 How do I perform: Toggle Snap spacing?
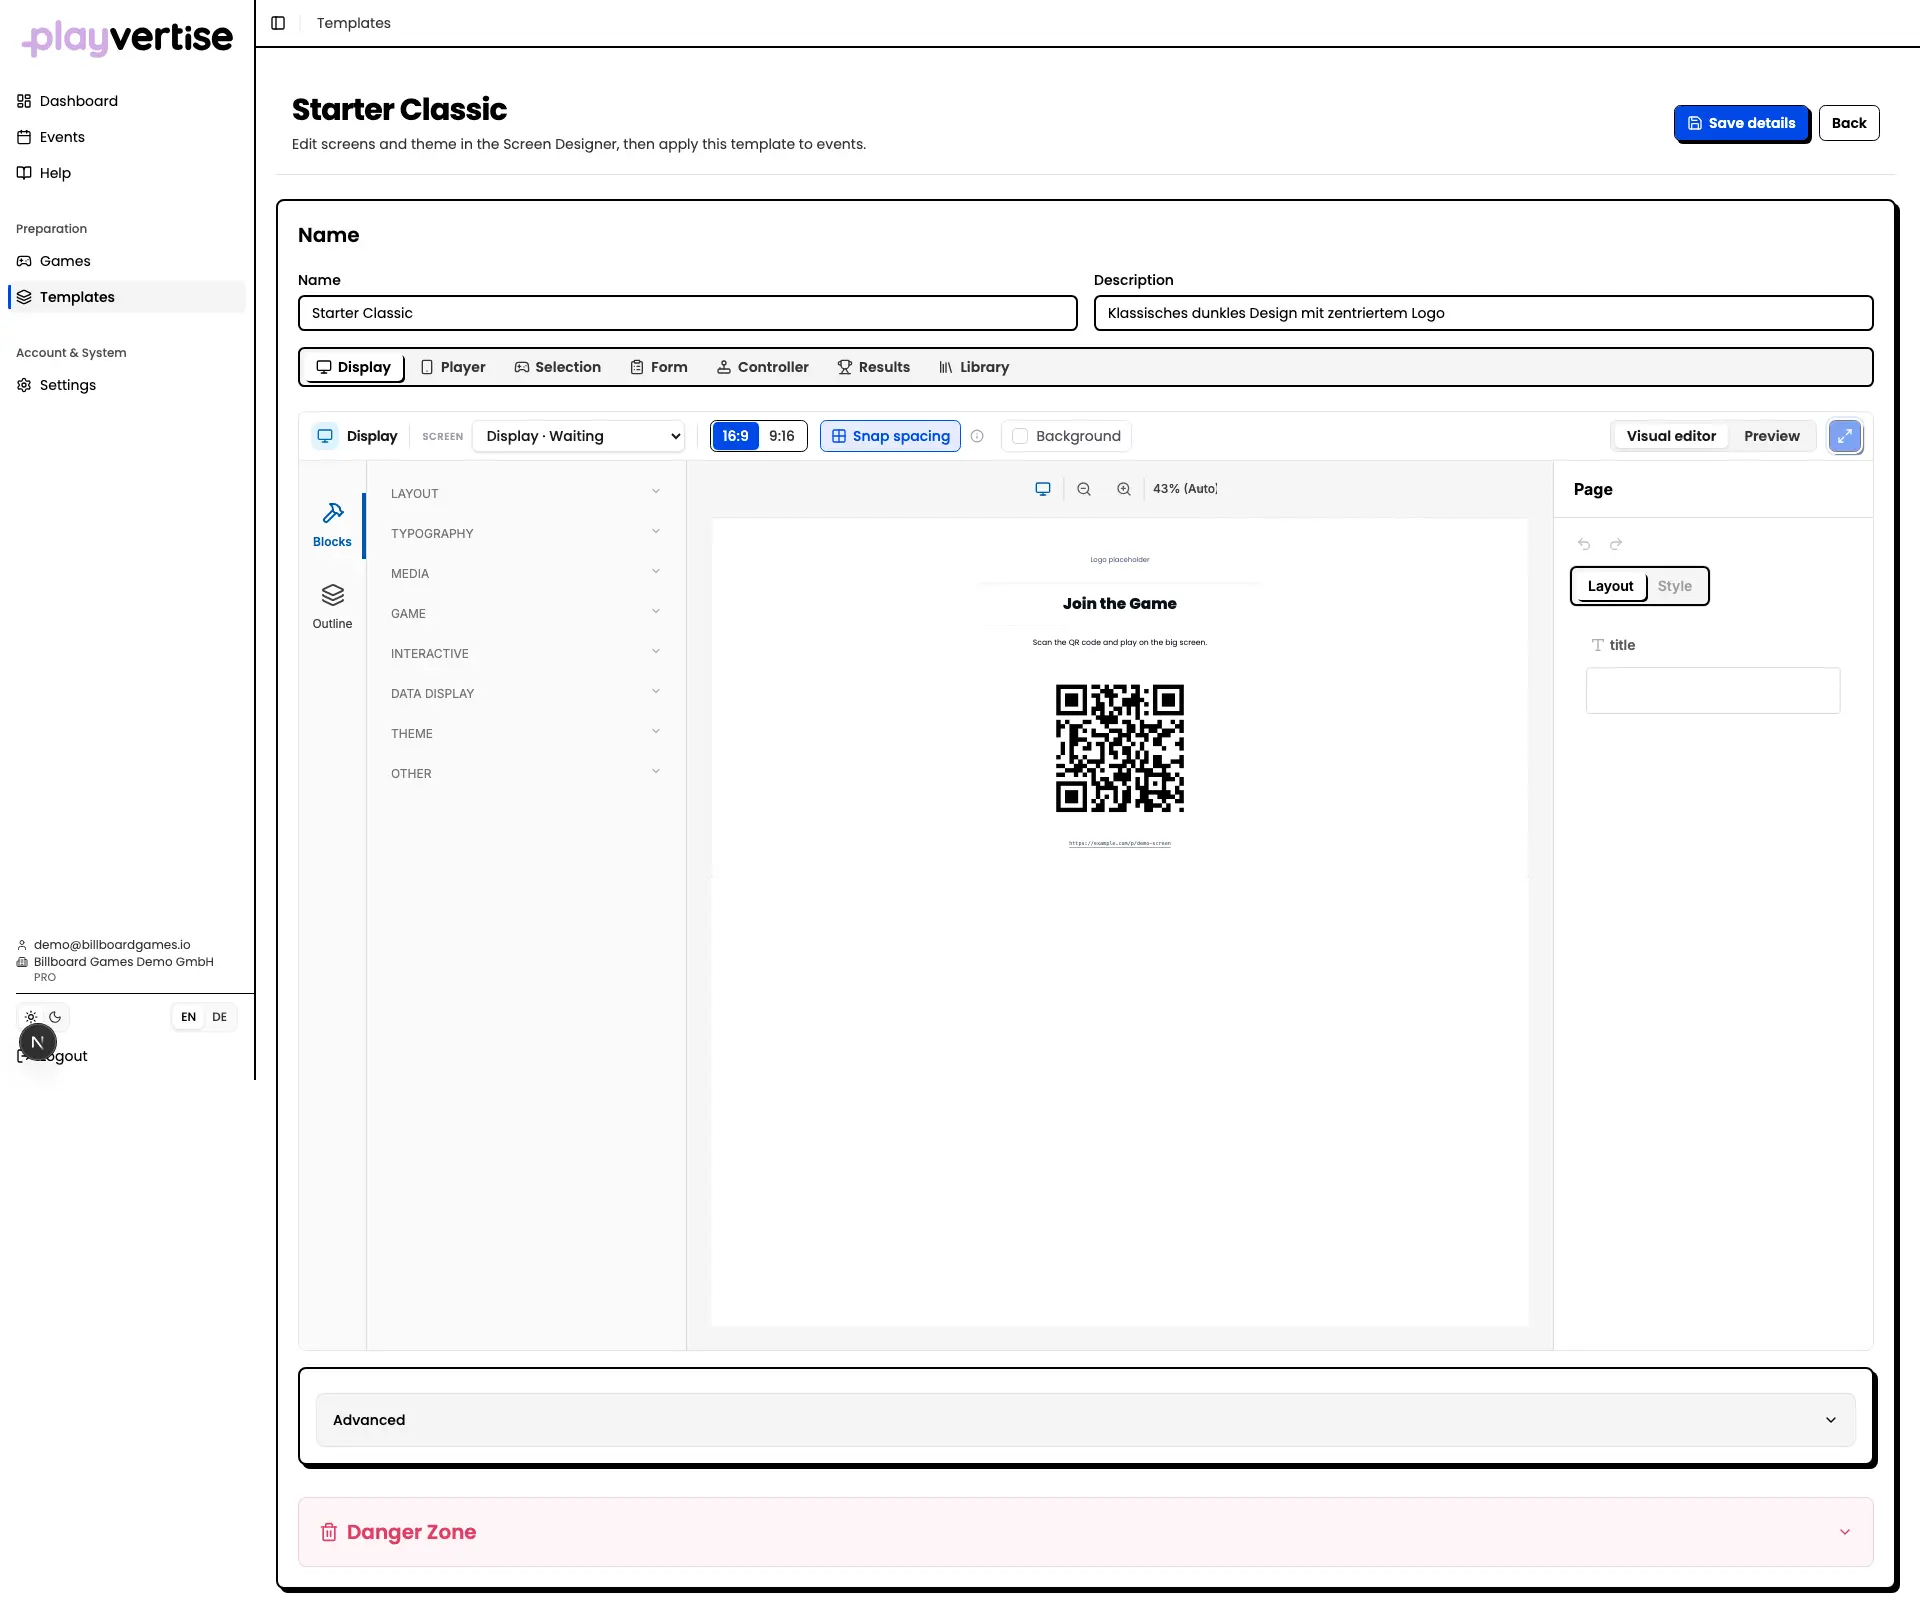tap(890, 436)
